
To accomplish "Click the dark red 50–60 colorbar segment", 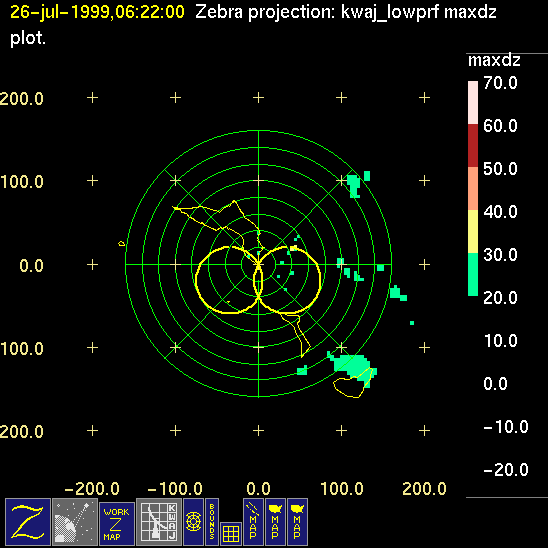I will click(x=473, y=145).
